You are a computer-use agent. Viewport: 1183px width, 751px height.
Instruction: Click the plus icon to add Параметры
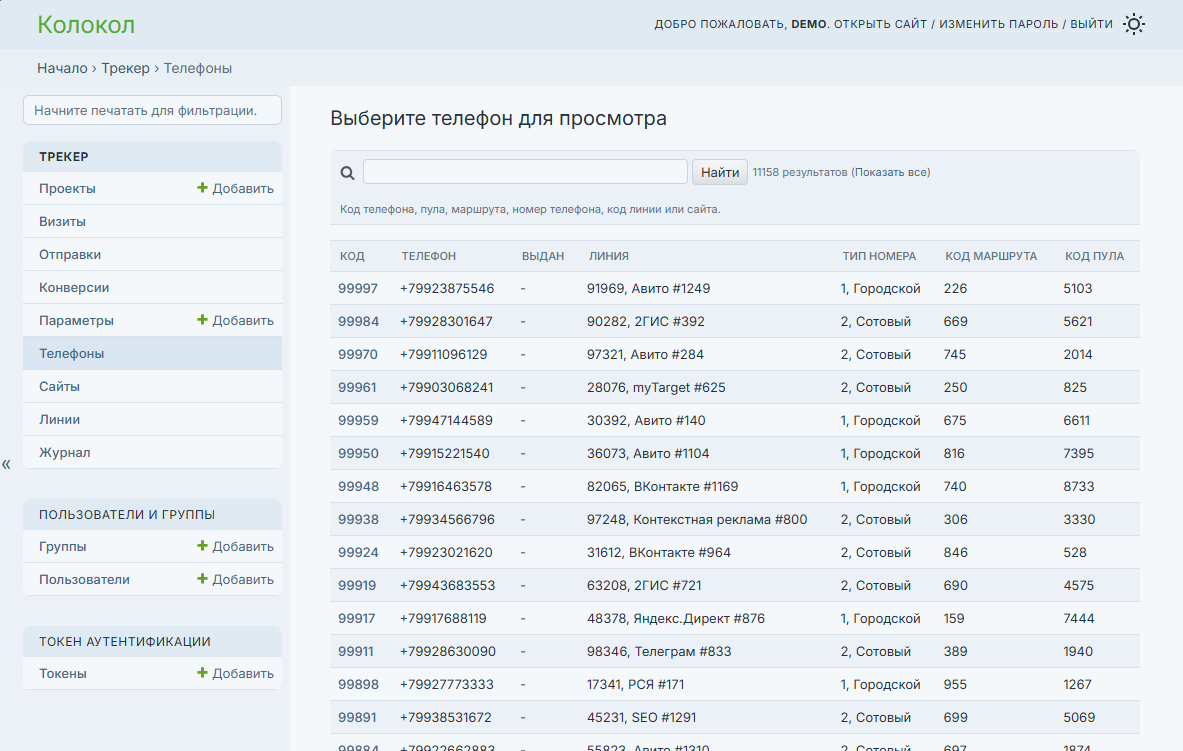pos(201,320)
